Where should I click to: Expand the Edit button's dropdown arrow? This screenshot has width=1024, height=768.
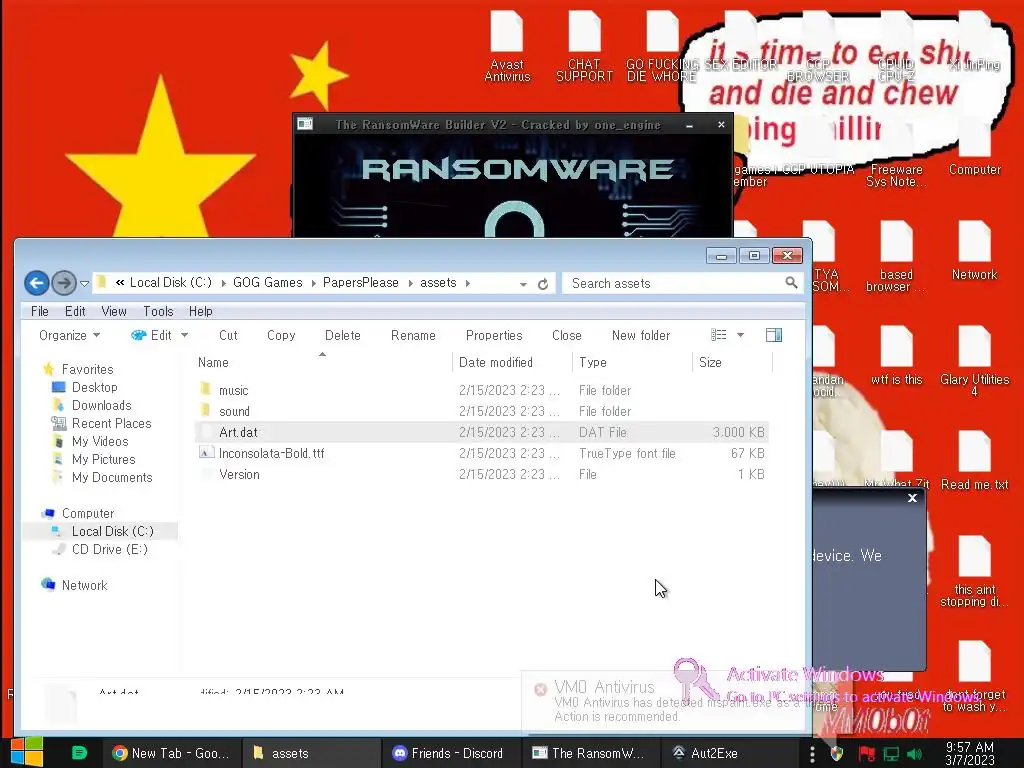coord(184,335)
